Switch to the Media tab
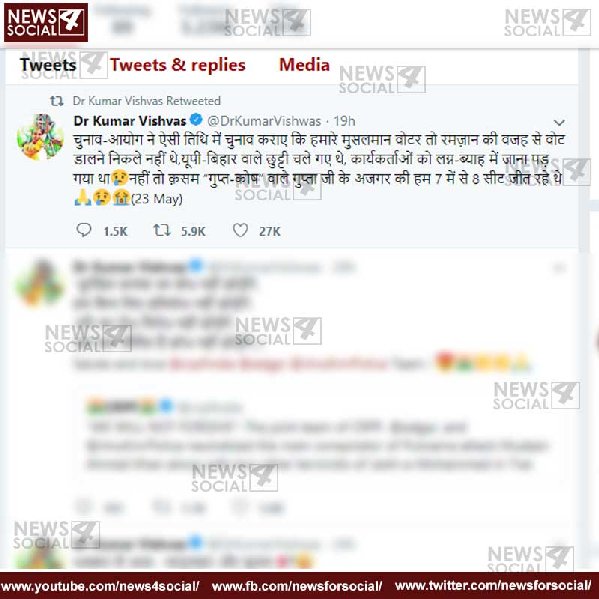The height and width of the screenshot is (599, 599). pyautogui.click(x=304, y=65)
